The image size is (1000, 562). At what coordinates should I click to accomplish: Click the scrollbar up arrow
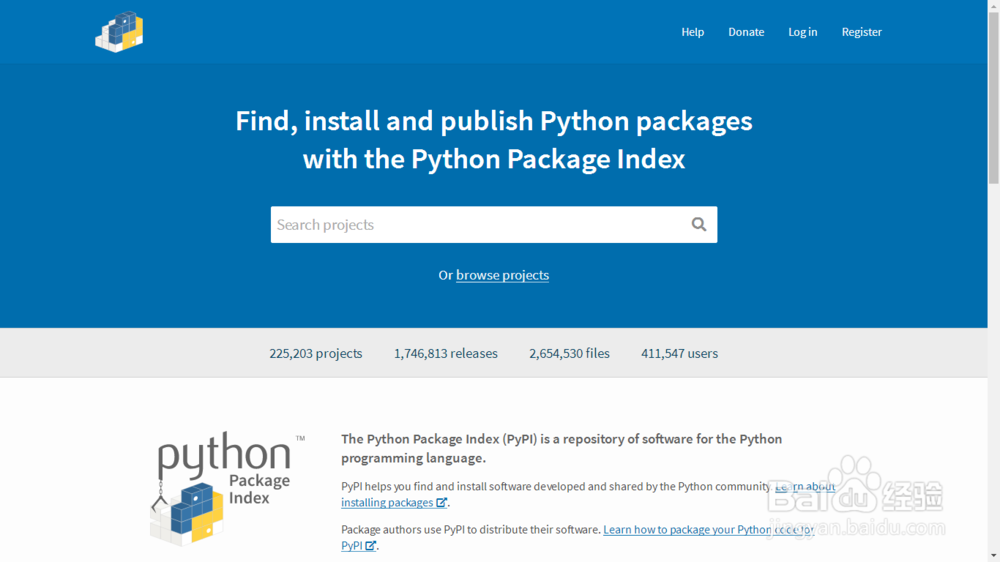click(993, 6)
